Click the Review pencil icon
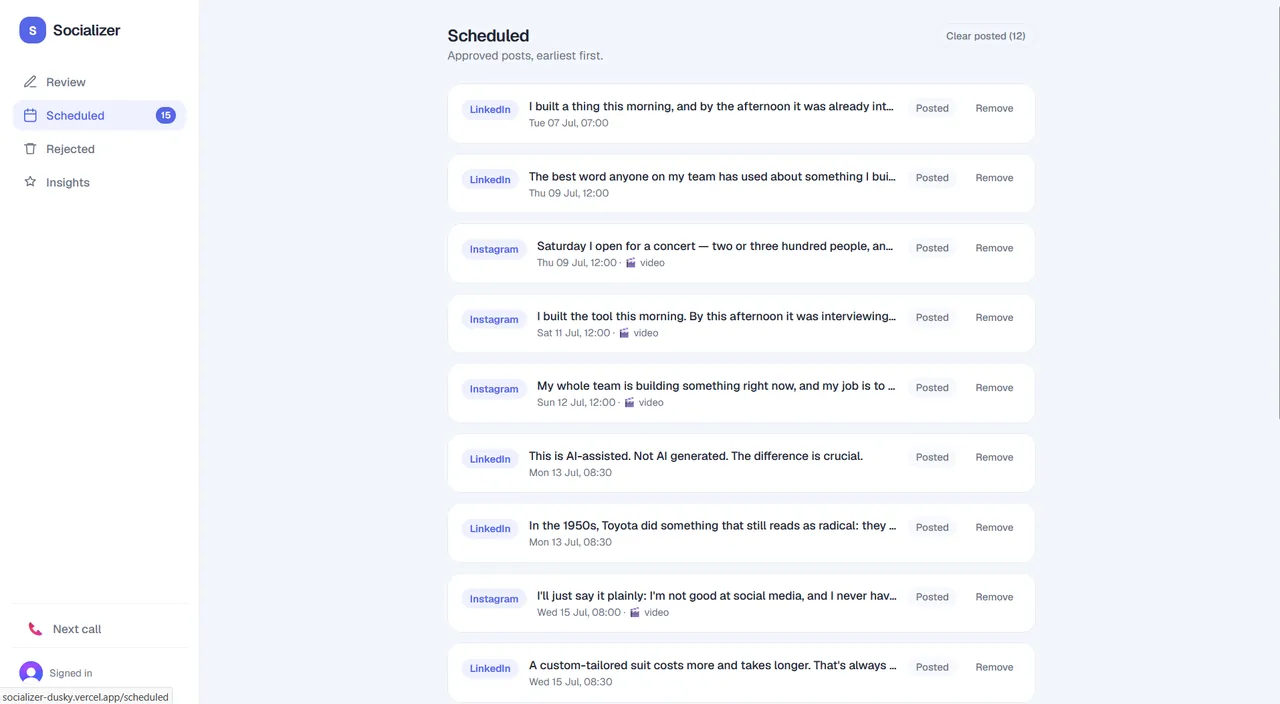 [30, 82]
